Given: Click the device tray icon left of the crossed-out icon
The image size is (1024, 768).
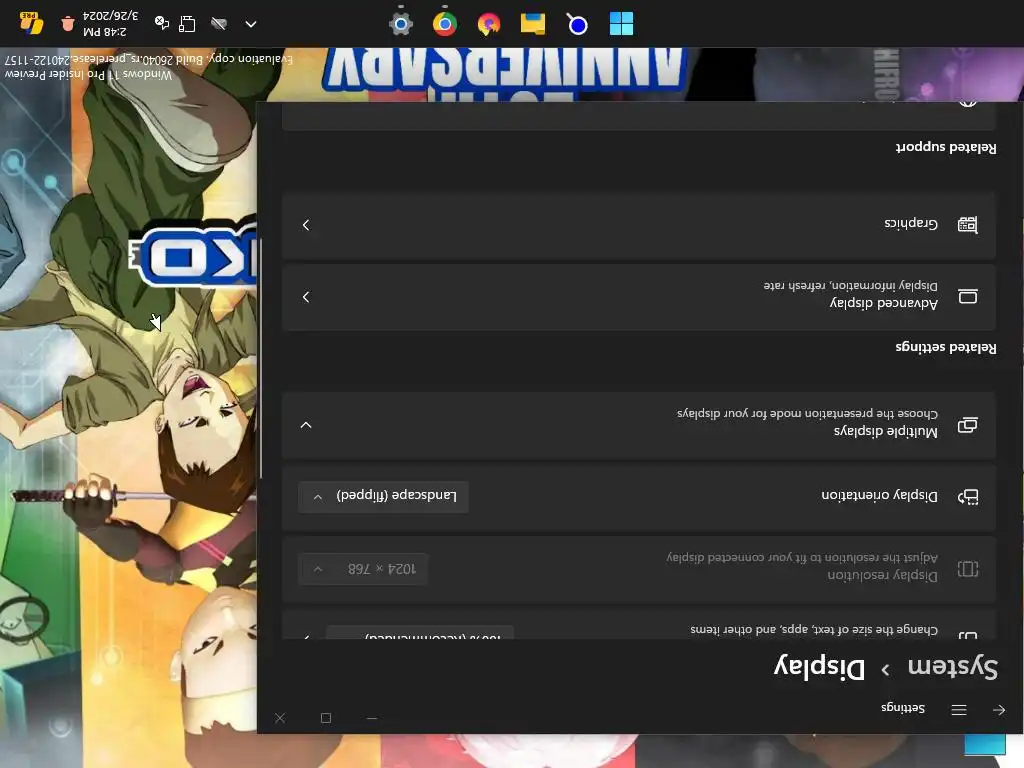Looking at the screenshot, I should pyautogui.click(x=187, y=24).
